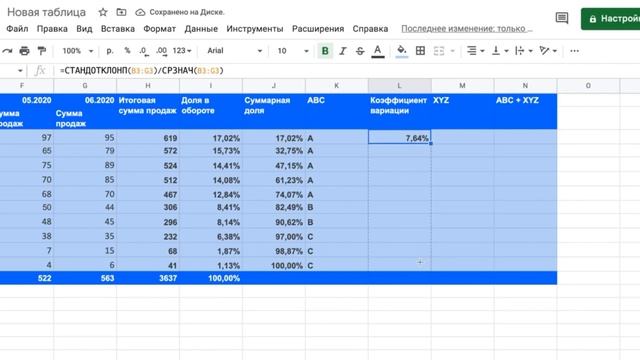Open more formats 123 dropdown

[x=182, y=51]
